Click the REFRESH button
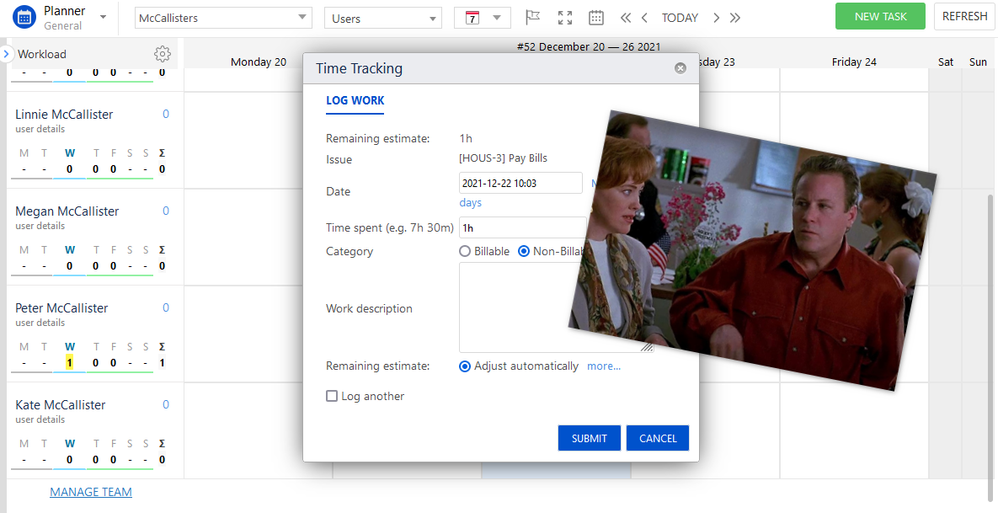This screenshot has width=998, height=513. click(x=964, y=17)
